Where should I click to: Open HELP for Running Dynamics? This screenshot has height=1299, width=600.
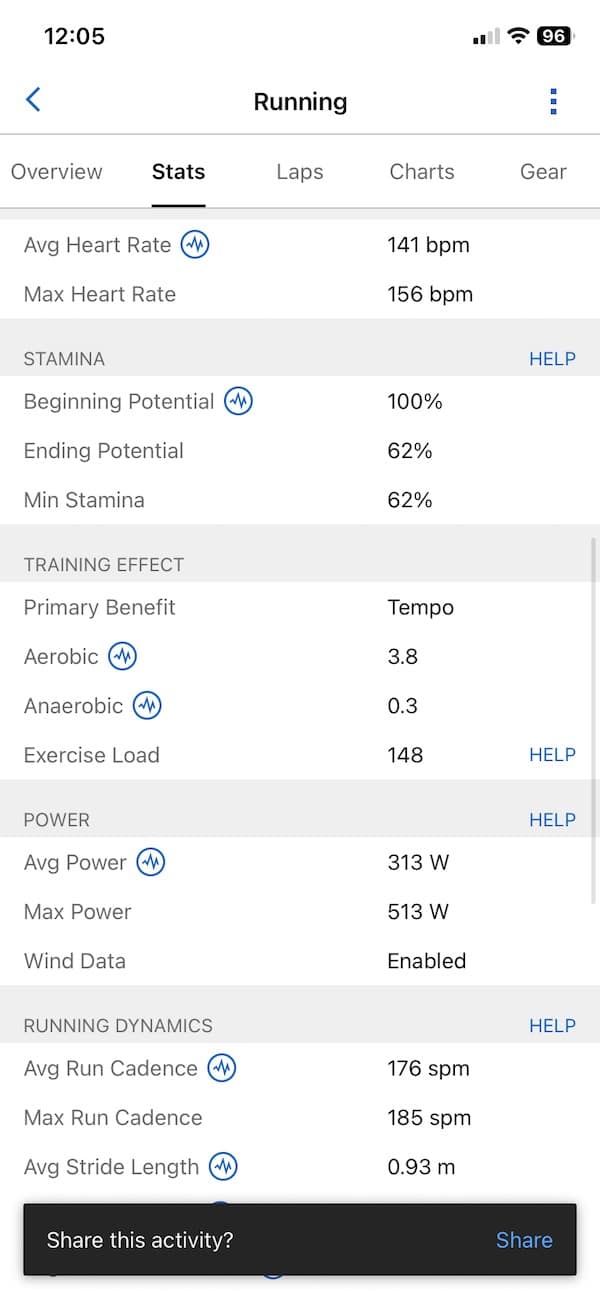click(552, 1026)
